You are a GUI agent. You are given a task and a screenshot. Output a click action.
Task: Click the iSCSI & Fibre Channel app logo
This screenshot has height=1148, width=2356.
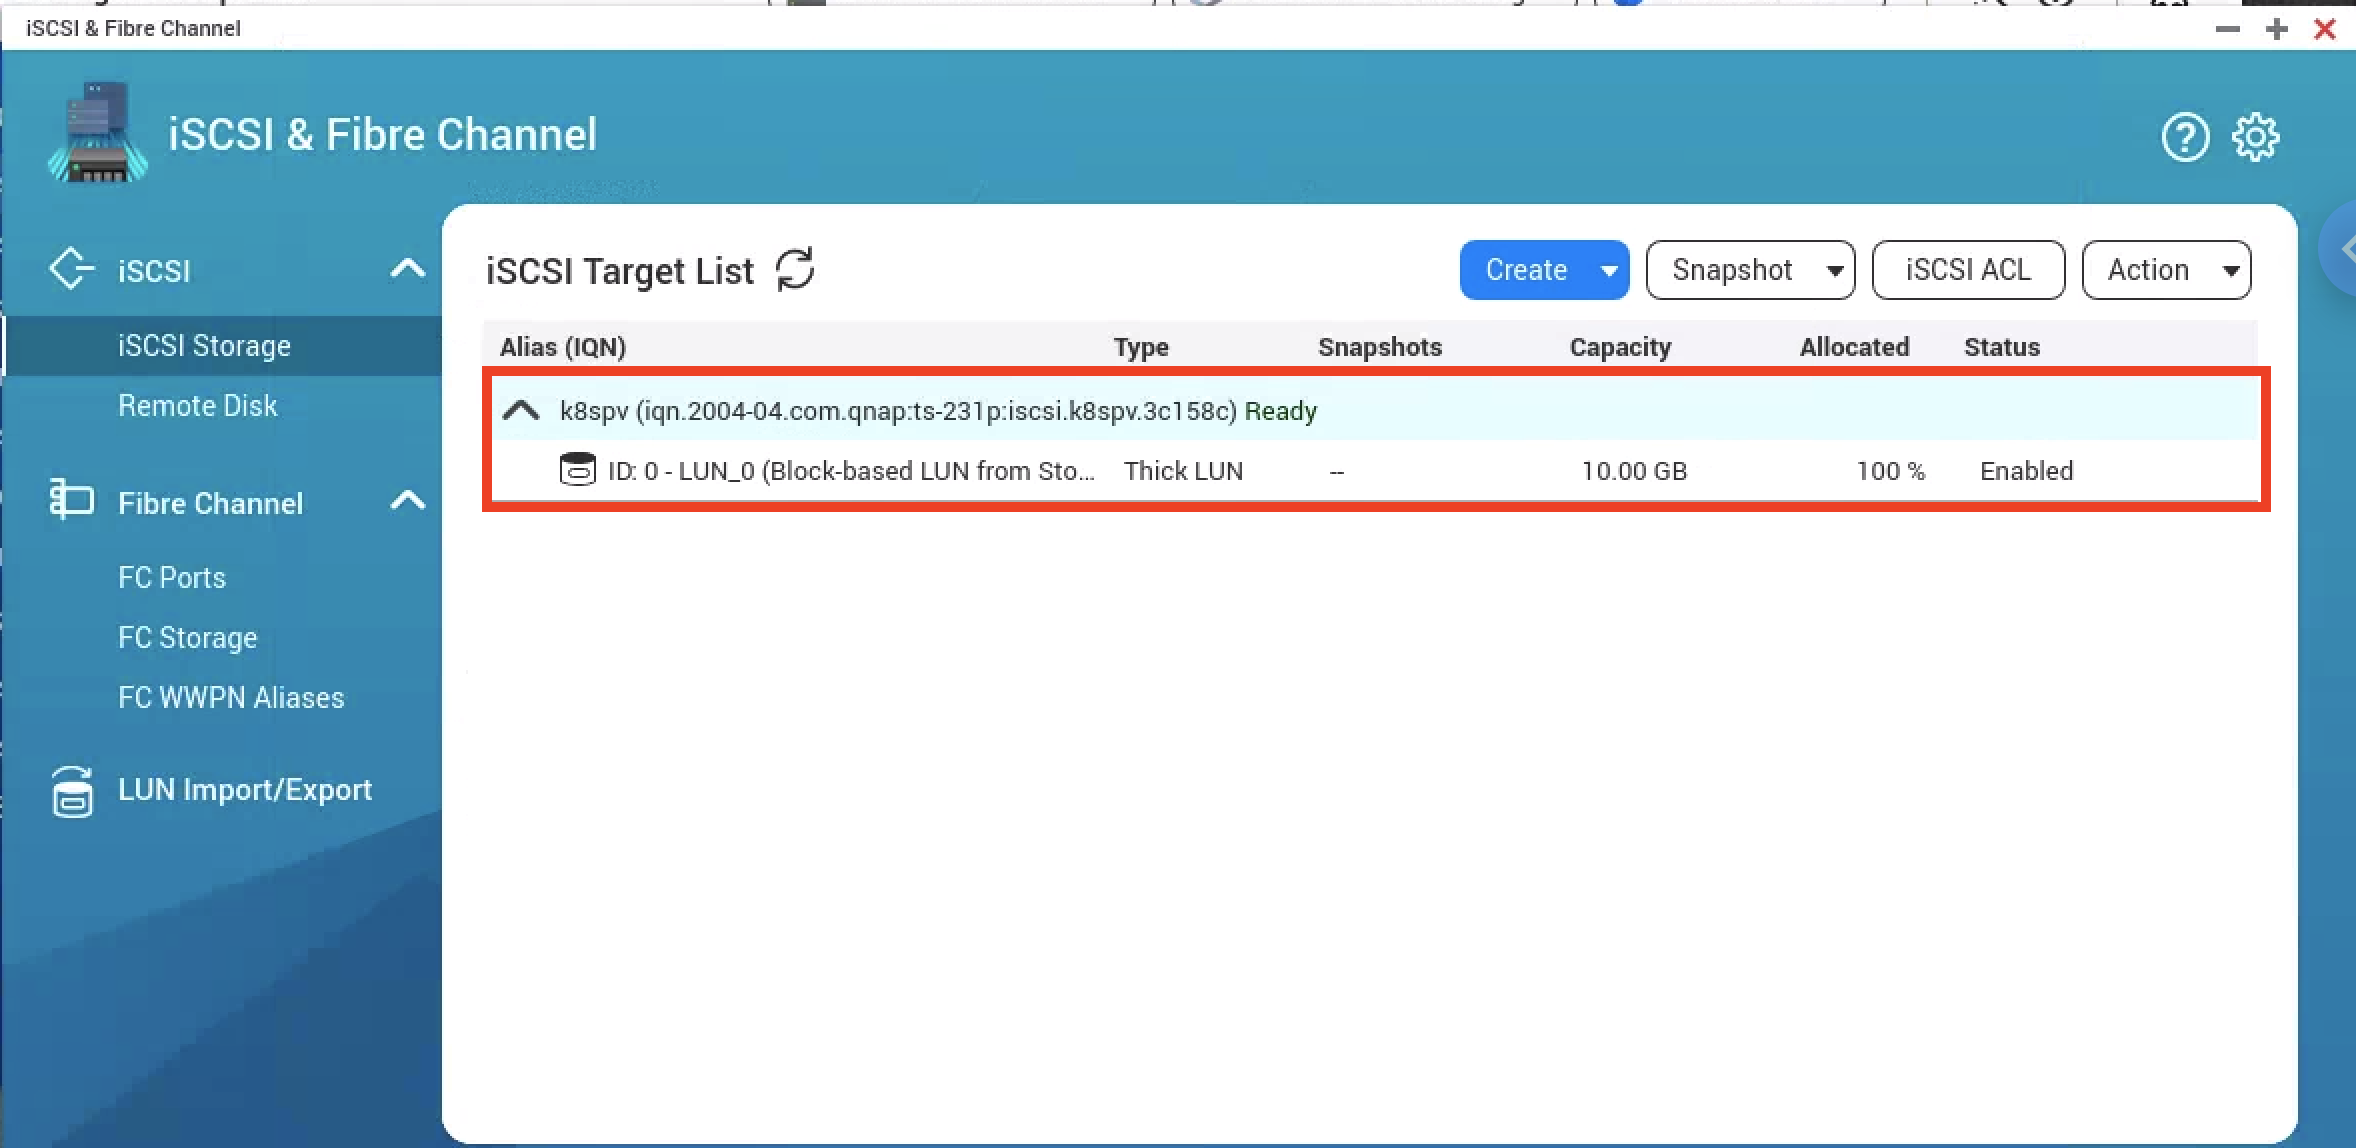98,132
